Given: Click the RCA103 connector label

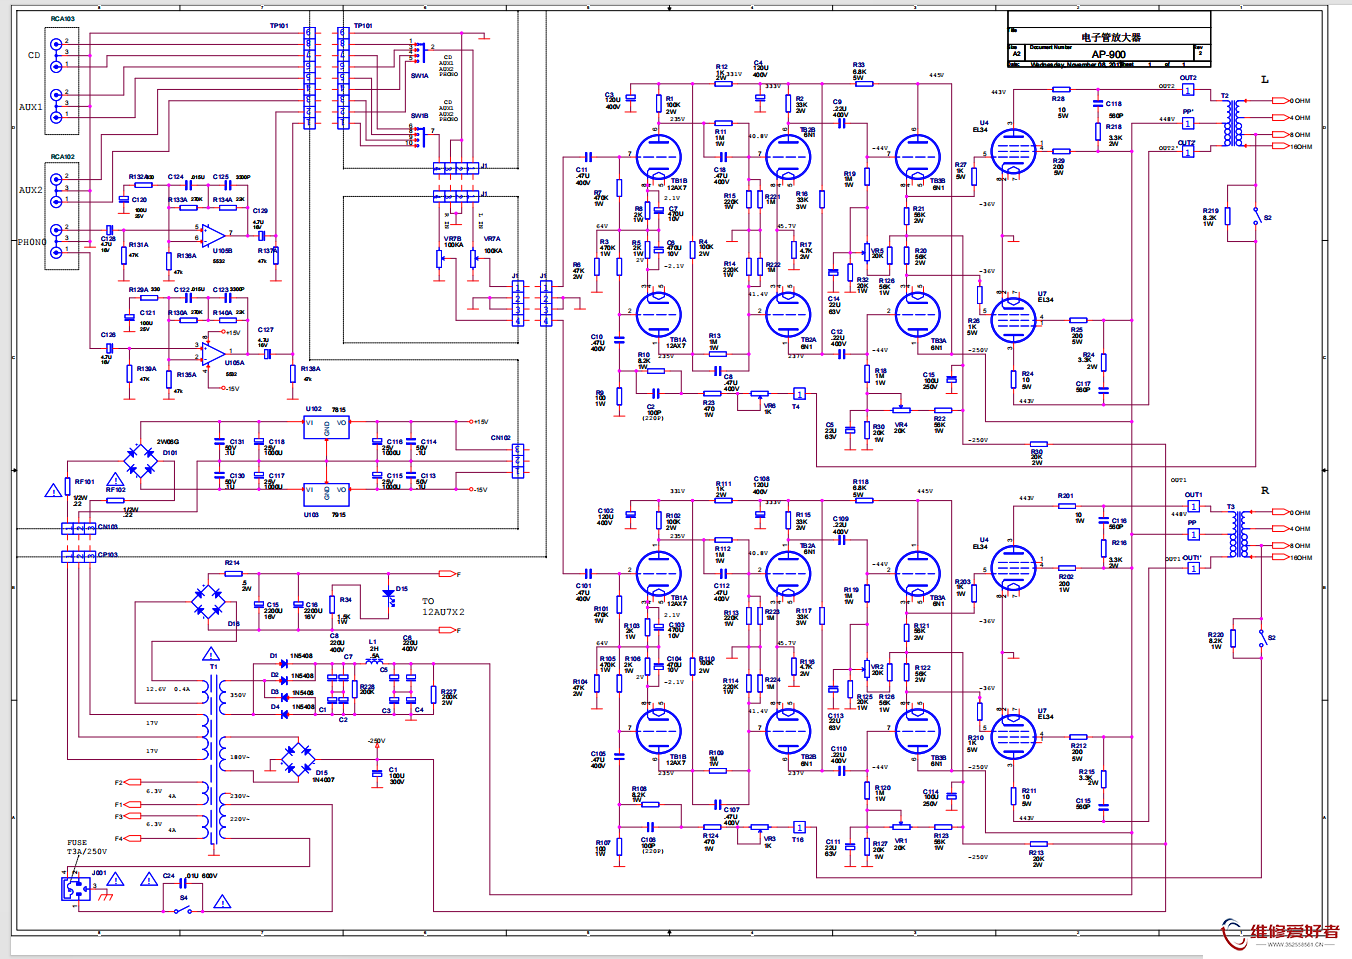Looking at the screenshot, I should coord(63,19).
